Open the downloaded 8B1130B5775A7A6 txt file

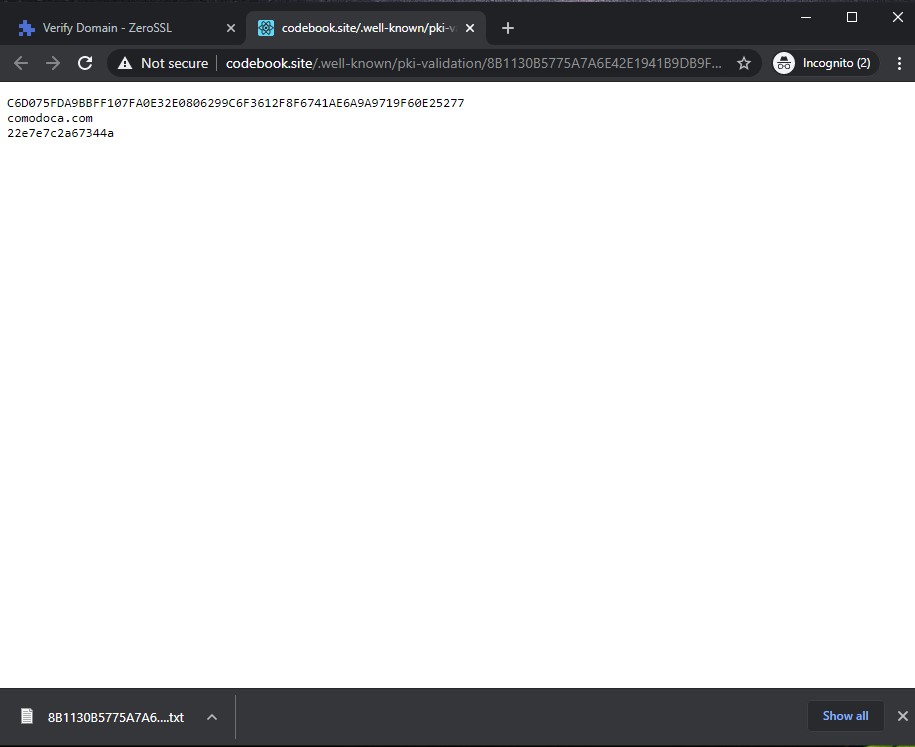pos(116,717)
